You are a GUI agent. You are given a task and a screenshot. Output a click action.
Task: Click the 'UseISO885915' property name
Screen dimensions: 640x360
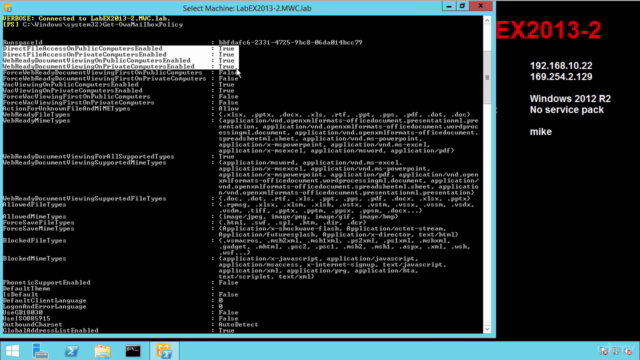27,318
